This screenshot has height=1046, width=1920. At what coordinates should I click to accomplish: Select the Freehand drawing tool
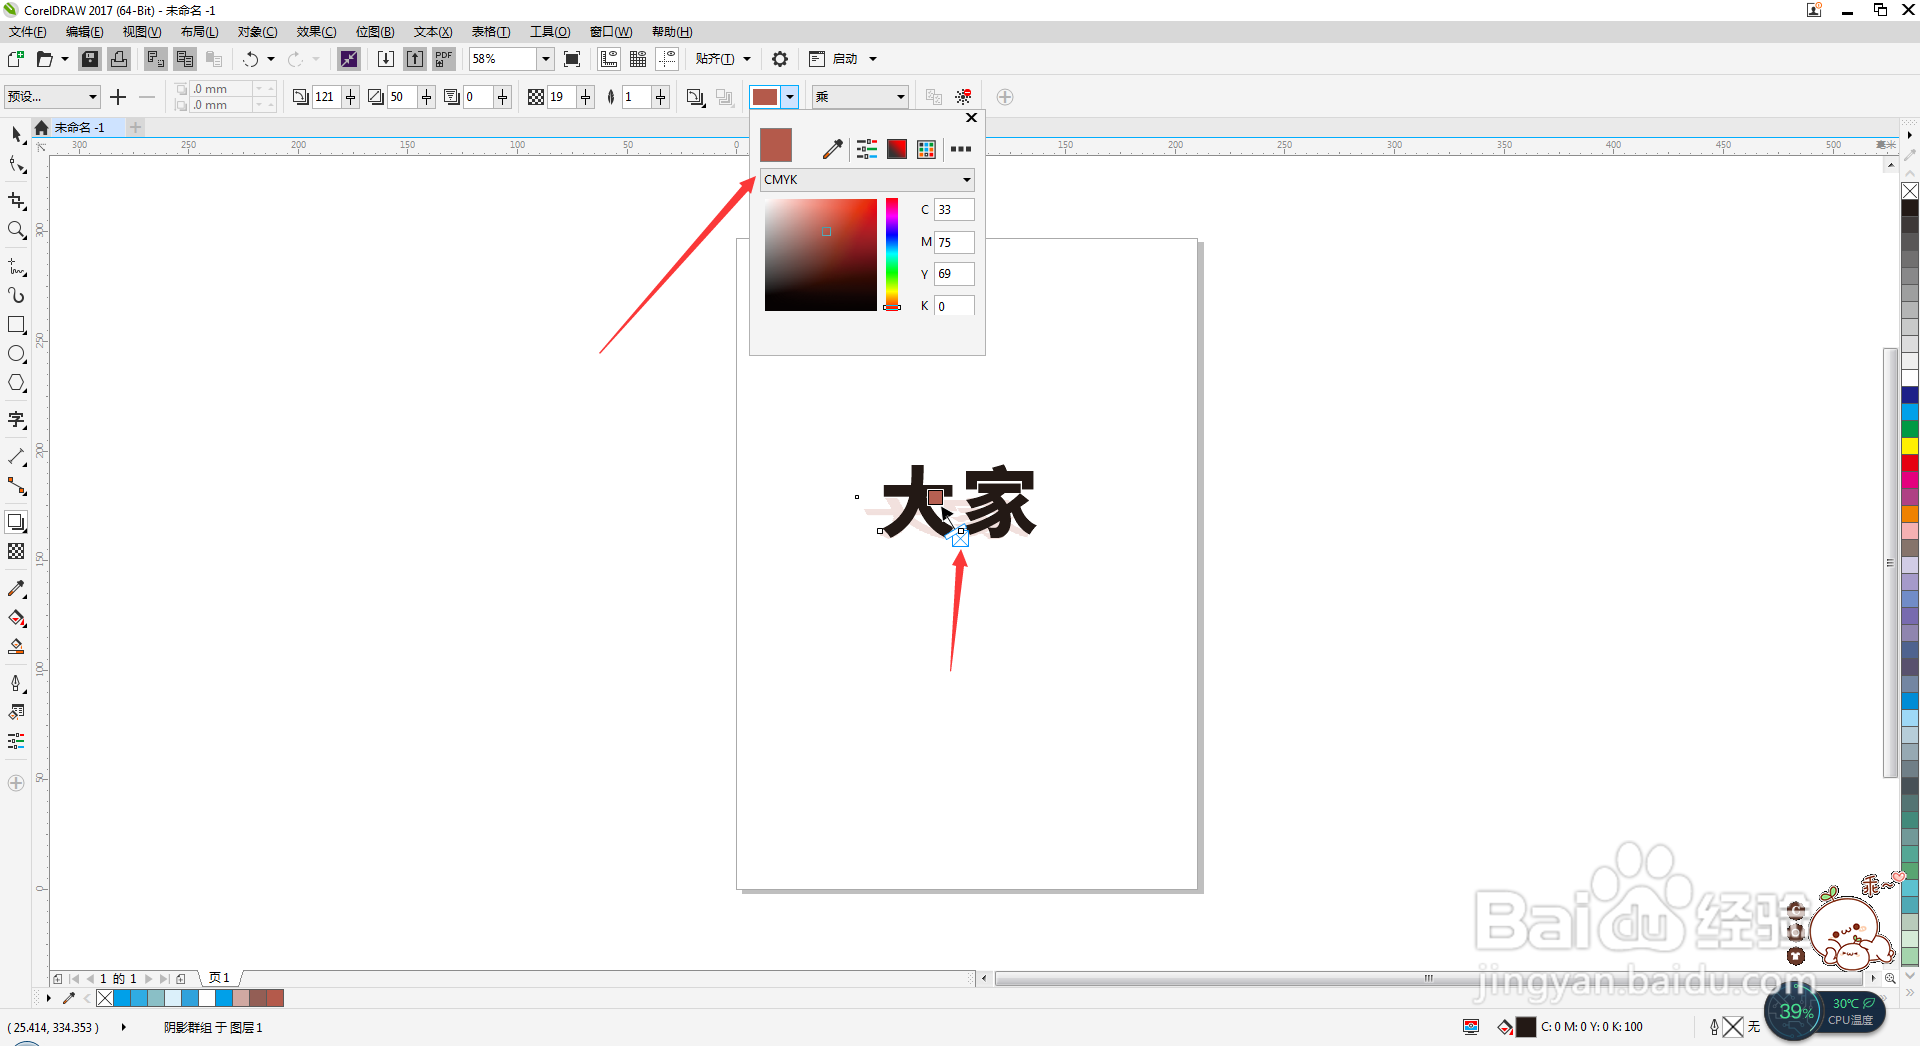[16, 267]
